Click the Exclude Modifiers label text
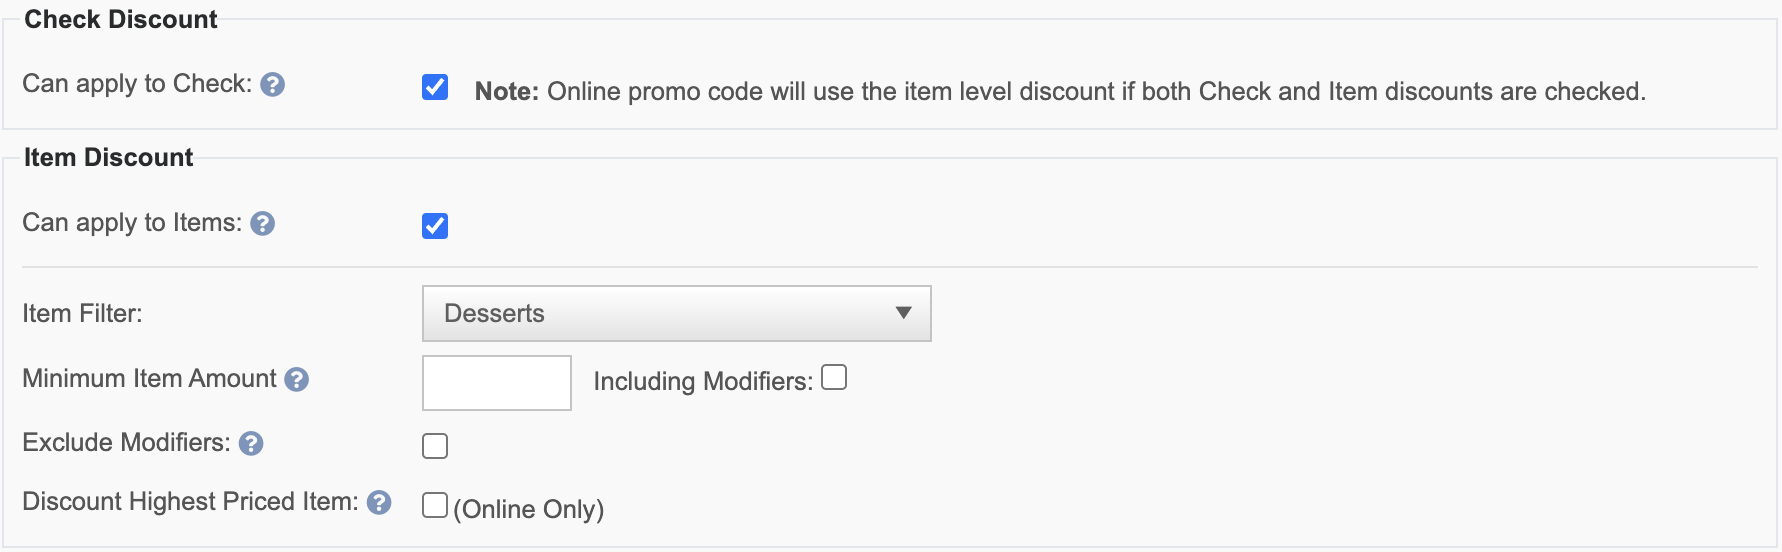The image size is (1782, 552). (126, 443)
